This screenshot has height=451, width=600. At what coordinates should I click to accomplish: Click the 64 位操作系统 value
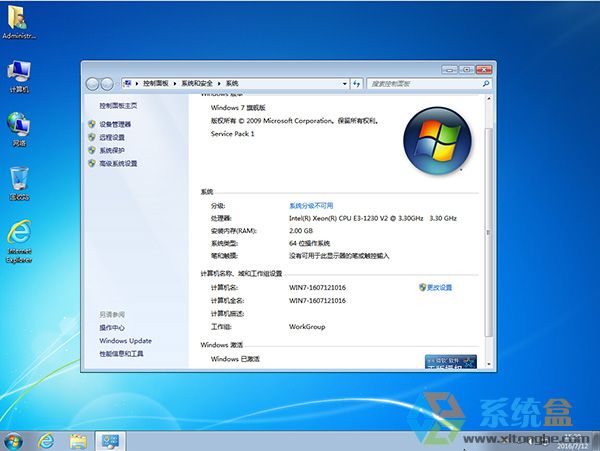tap(309, 243)
